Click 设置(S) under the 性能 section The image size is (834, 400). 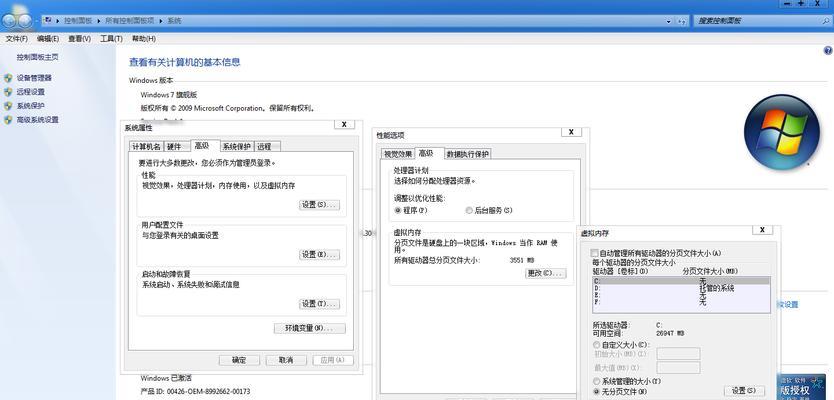(319, 205)
